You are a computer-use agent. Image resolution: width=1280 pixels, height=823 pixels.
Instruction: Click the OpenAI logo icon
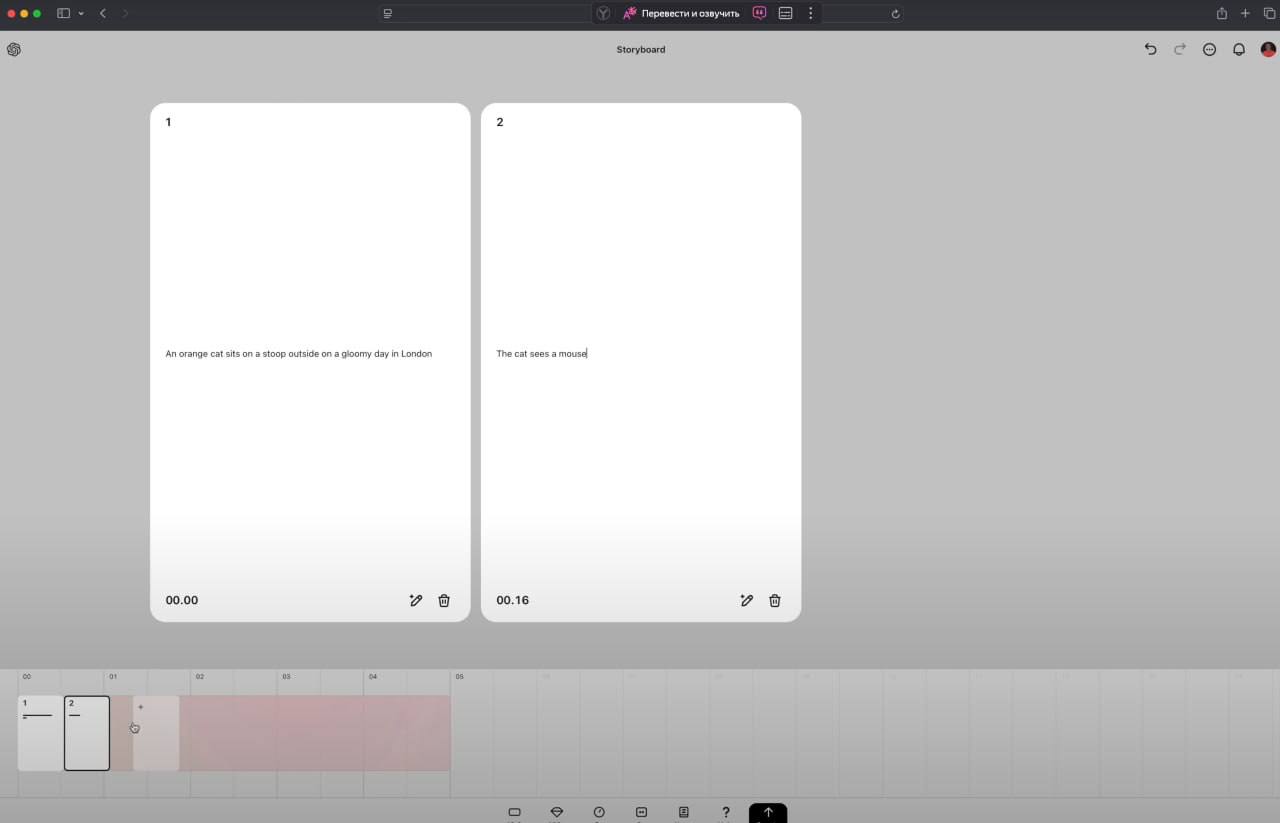coord(14,49)
